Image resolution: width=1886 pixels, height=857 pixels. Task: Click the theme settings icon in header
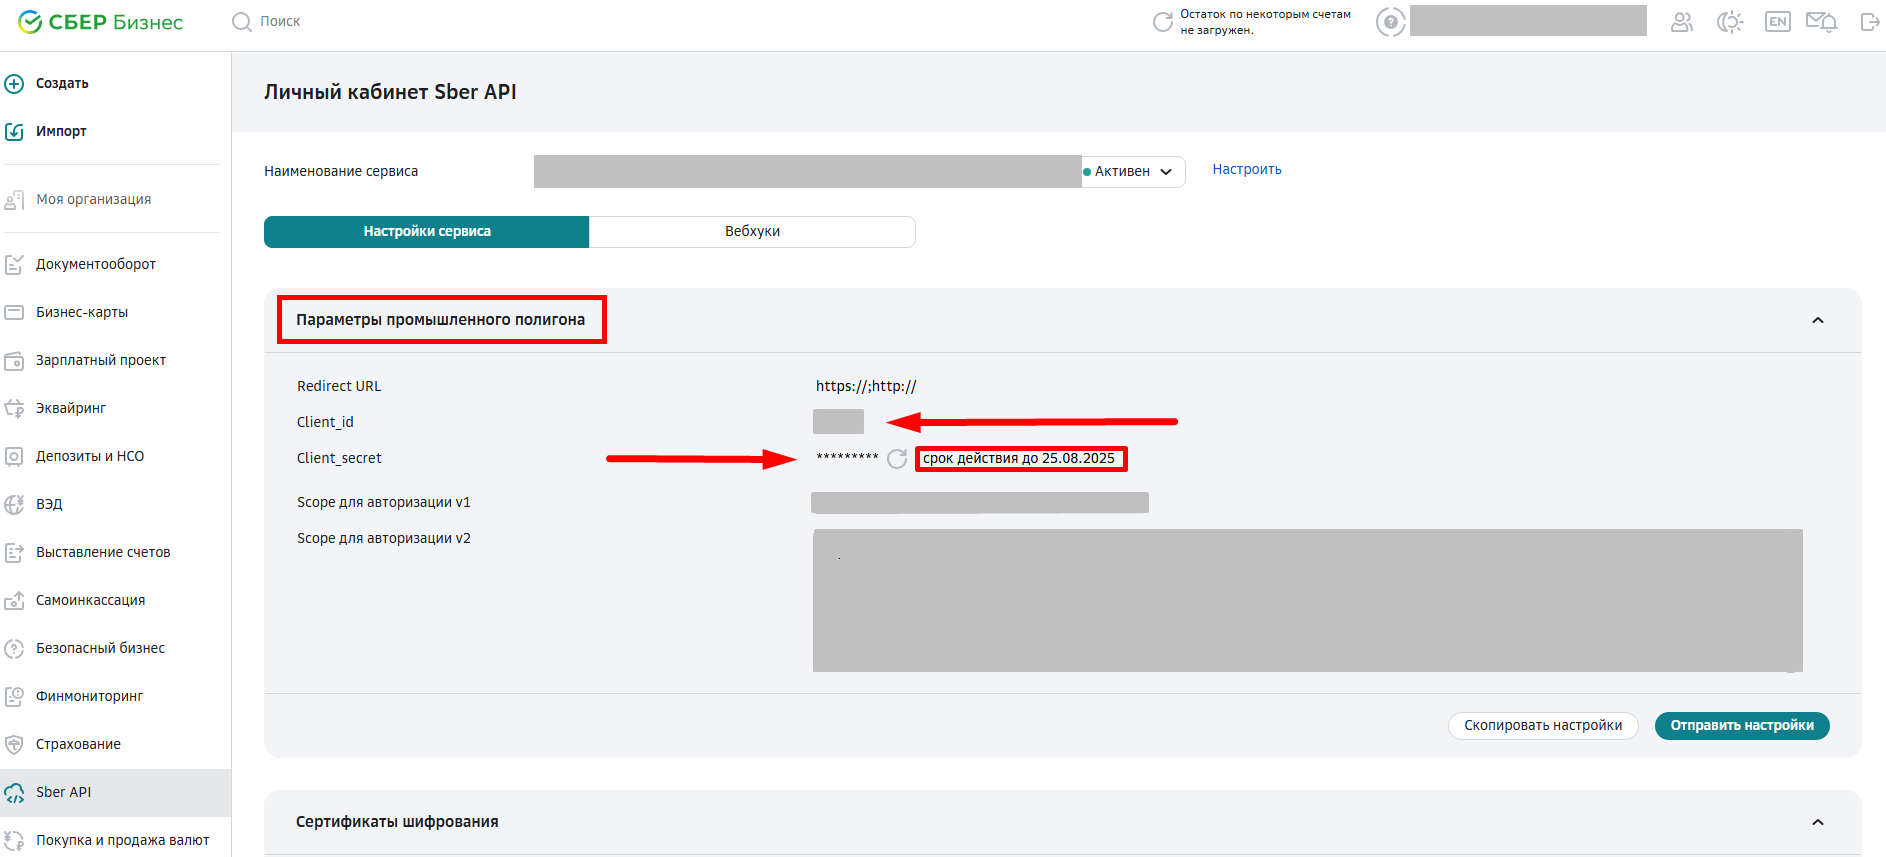click(x=1730, y=22)
